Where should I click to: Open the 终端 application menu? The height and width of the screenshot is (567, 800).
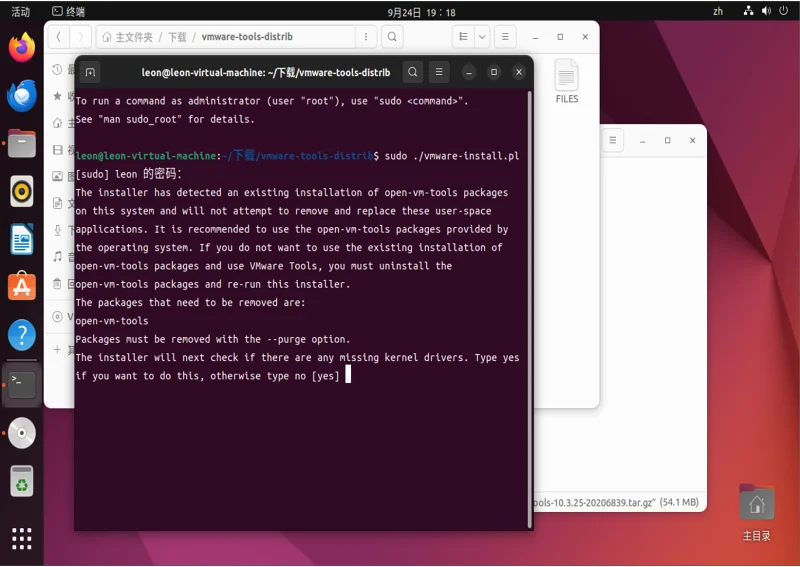[x=68, y=11]
